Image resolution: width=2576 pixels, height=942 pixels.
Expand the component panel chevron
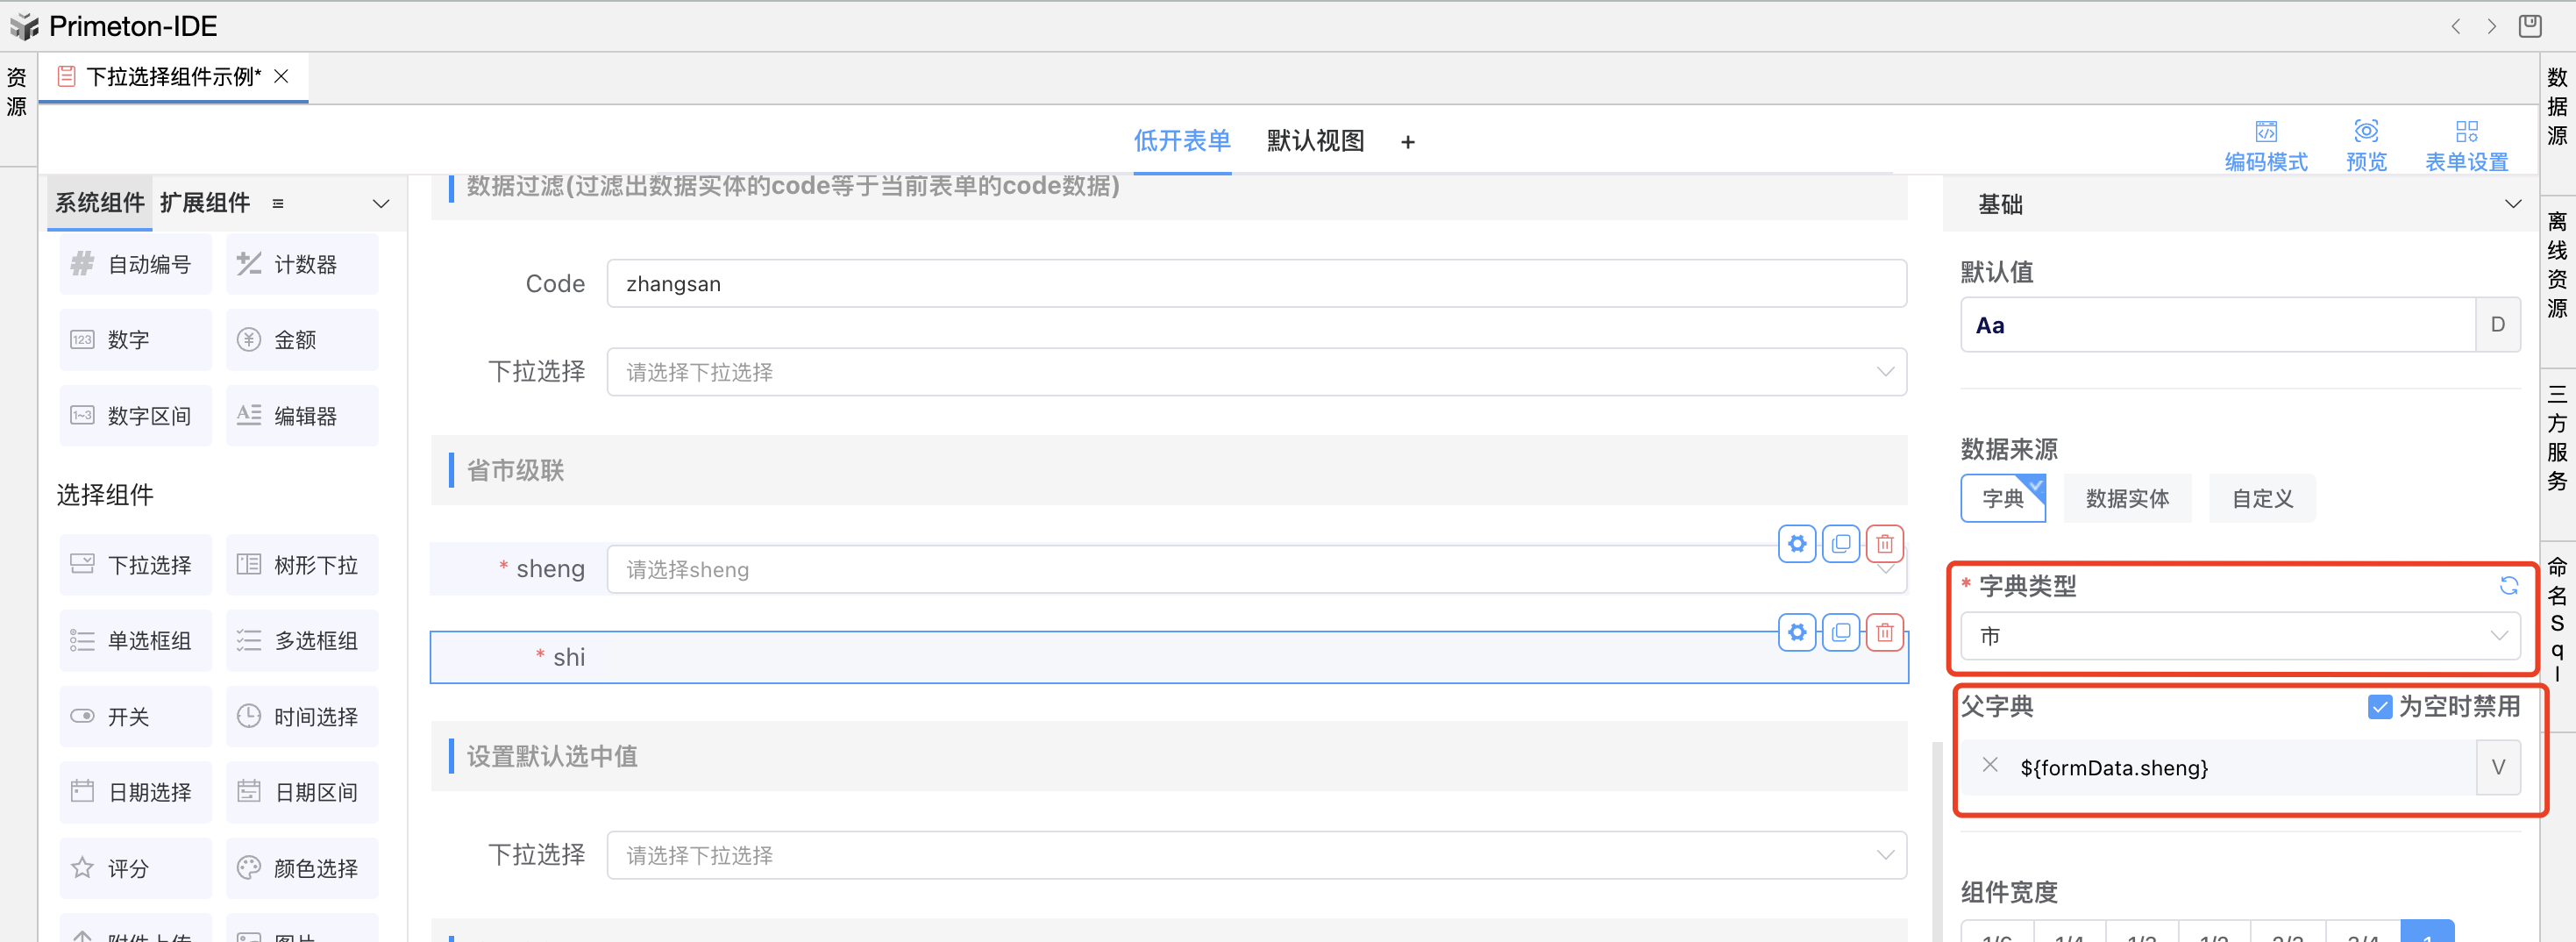[381, 204]
